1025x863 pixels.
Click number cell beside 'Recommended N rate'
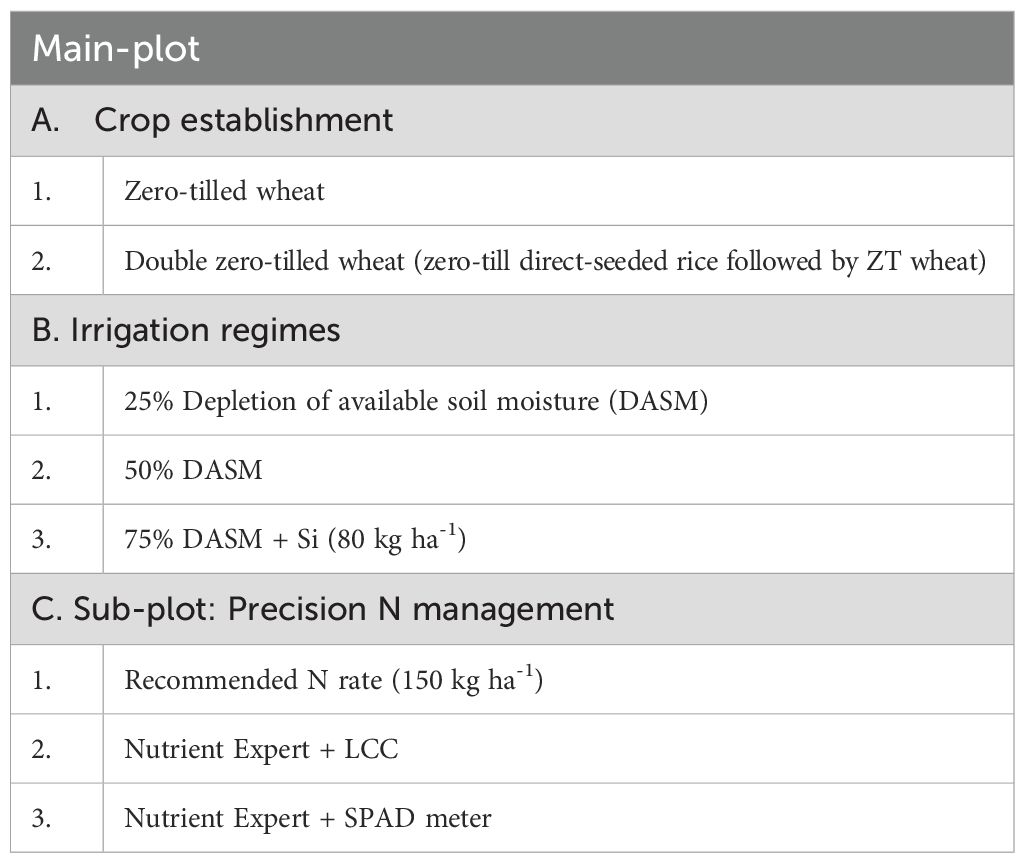(x=43, y=680)
